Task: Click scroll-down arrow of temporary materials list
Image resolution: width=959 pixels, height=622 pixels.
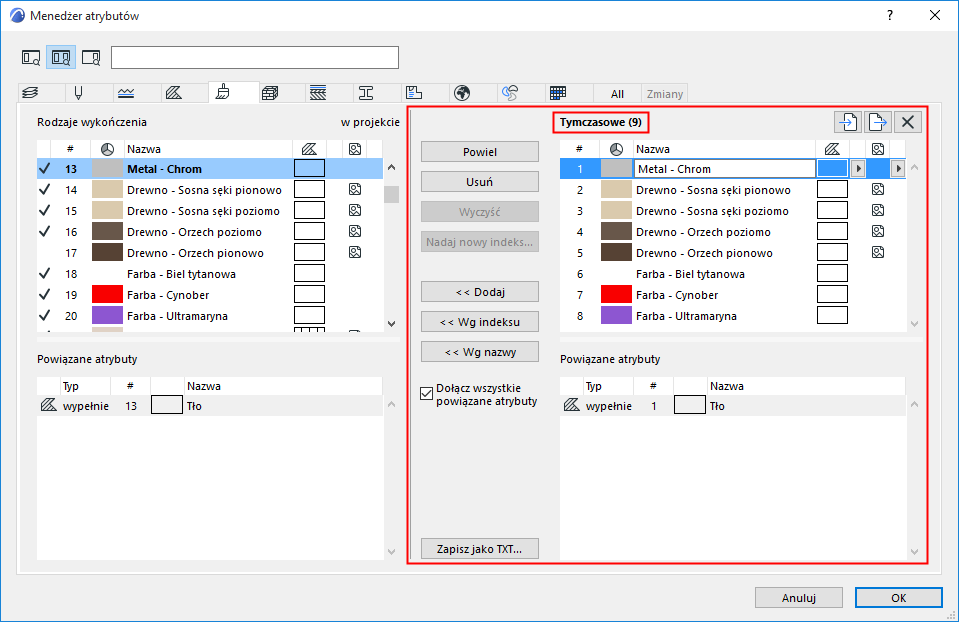Action: tap(914, 324)
